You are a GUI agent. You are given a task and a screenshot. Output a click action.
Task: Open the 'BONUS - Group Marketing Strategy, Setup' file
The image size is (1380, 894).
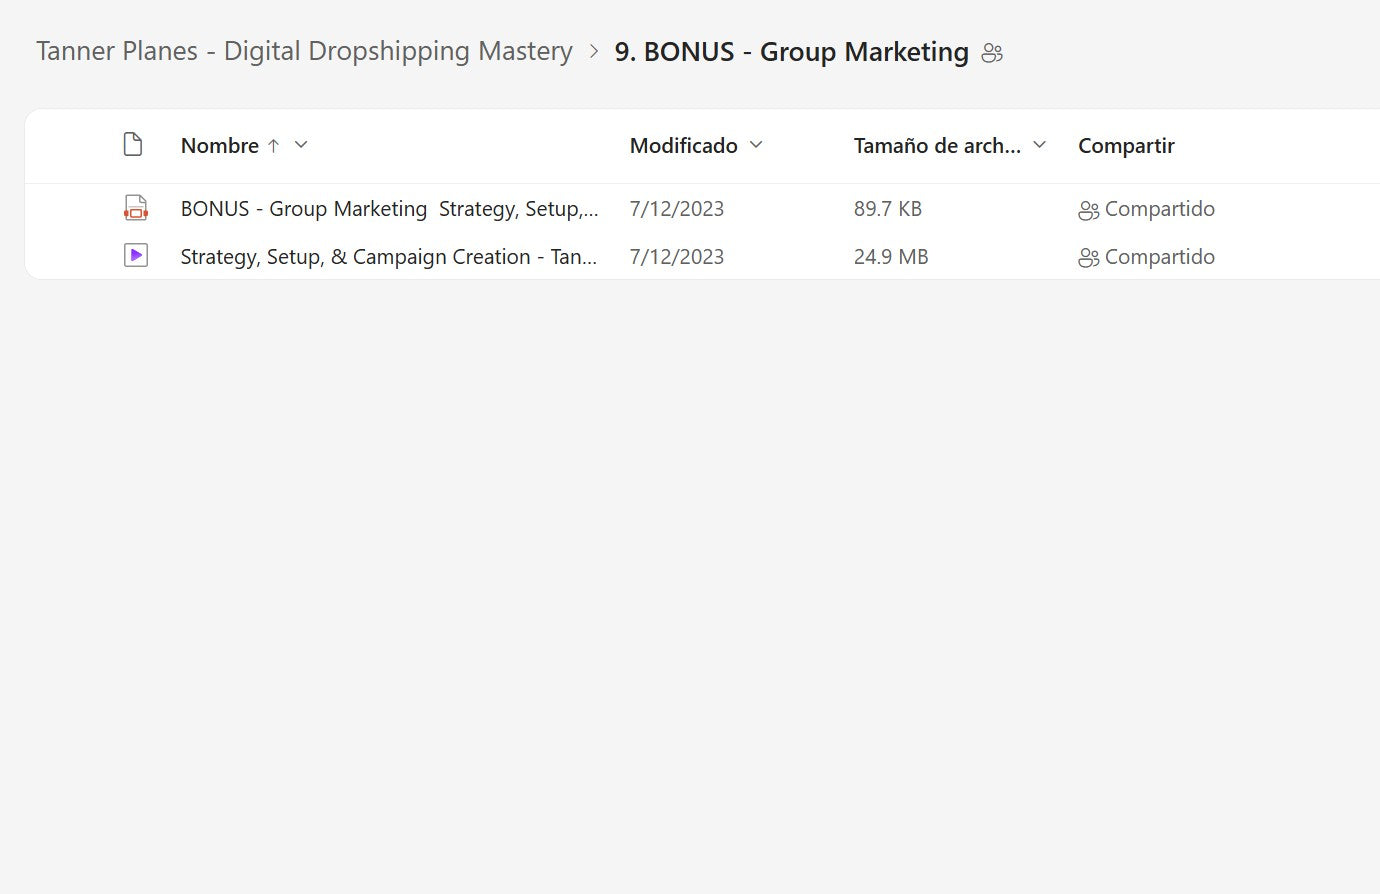pyautogui.click(x=389, y=209)
